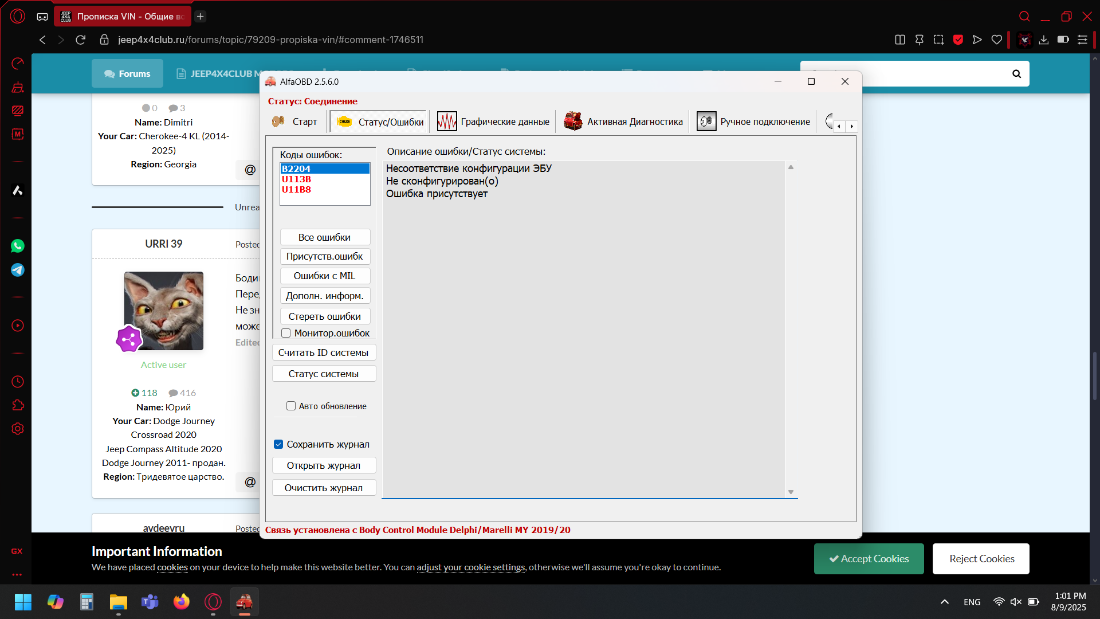Click the red ad-blocker shield icon
Image resolution: width=1100 pixels, height=619 pixels.
(958, 40)
